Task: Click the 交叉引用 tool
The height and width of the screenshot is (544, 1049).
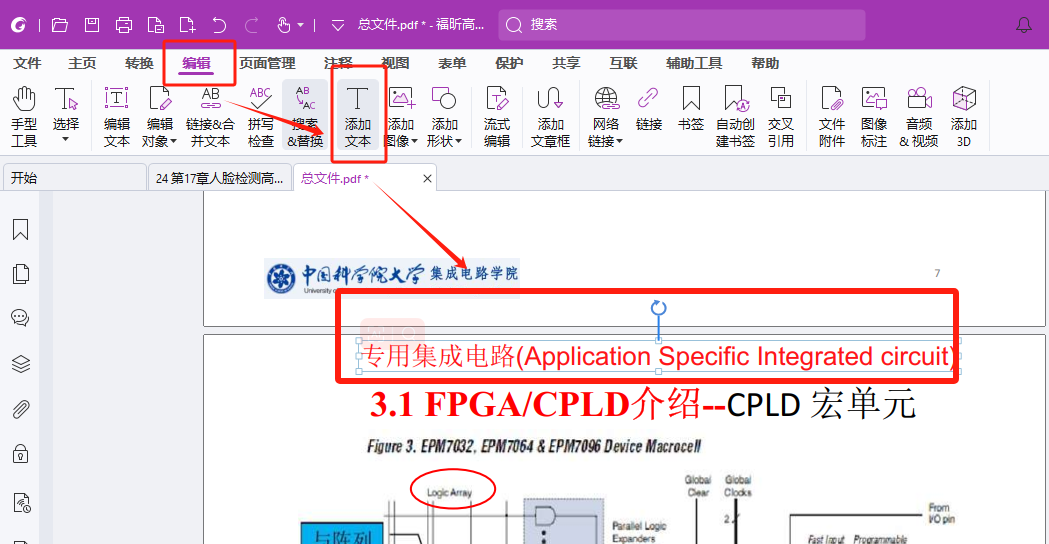Action: [781, 116]
